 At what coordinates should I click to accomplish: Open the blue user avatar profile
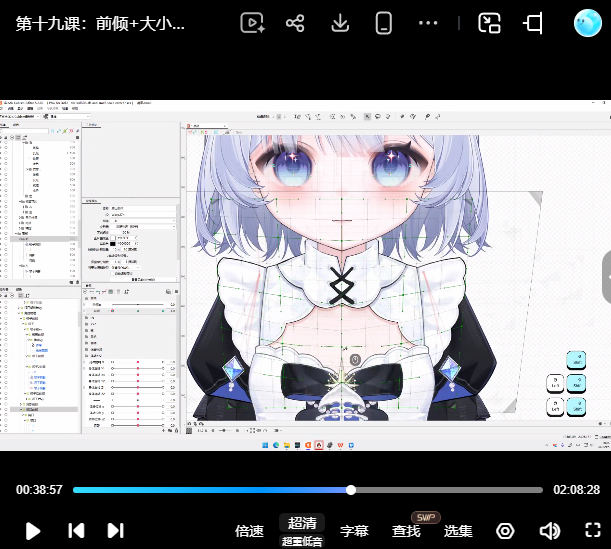coord(587,23)
